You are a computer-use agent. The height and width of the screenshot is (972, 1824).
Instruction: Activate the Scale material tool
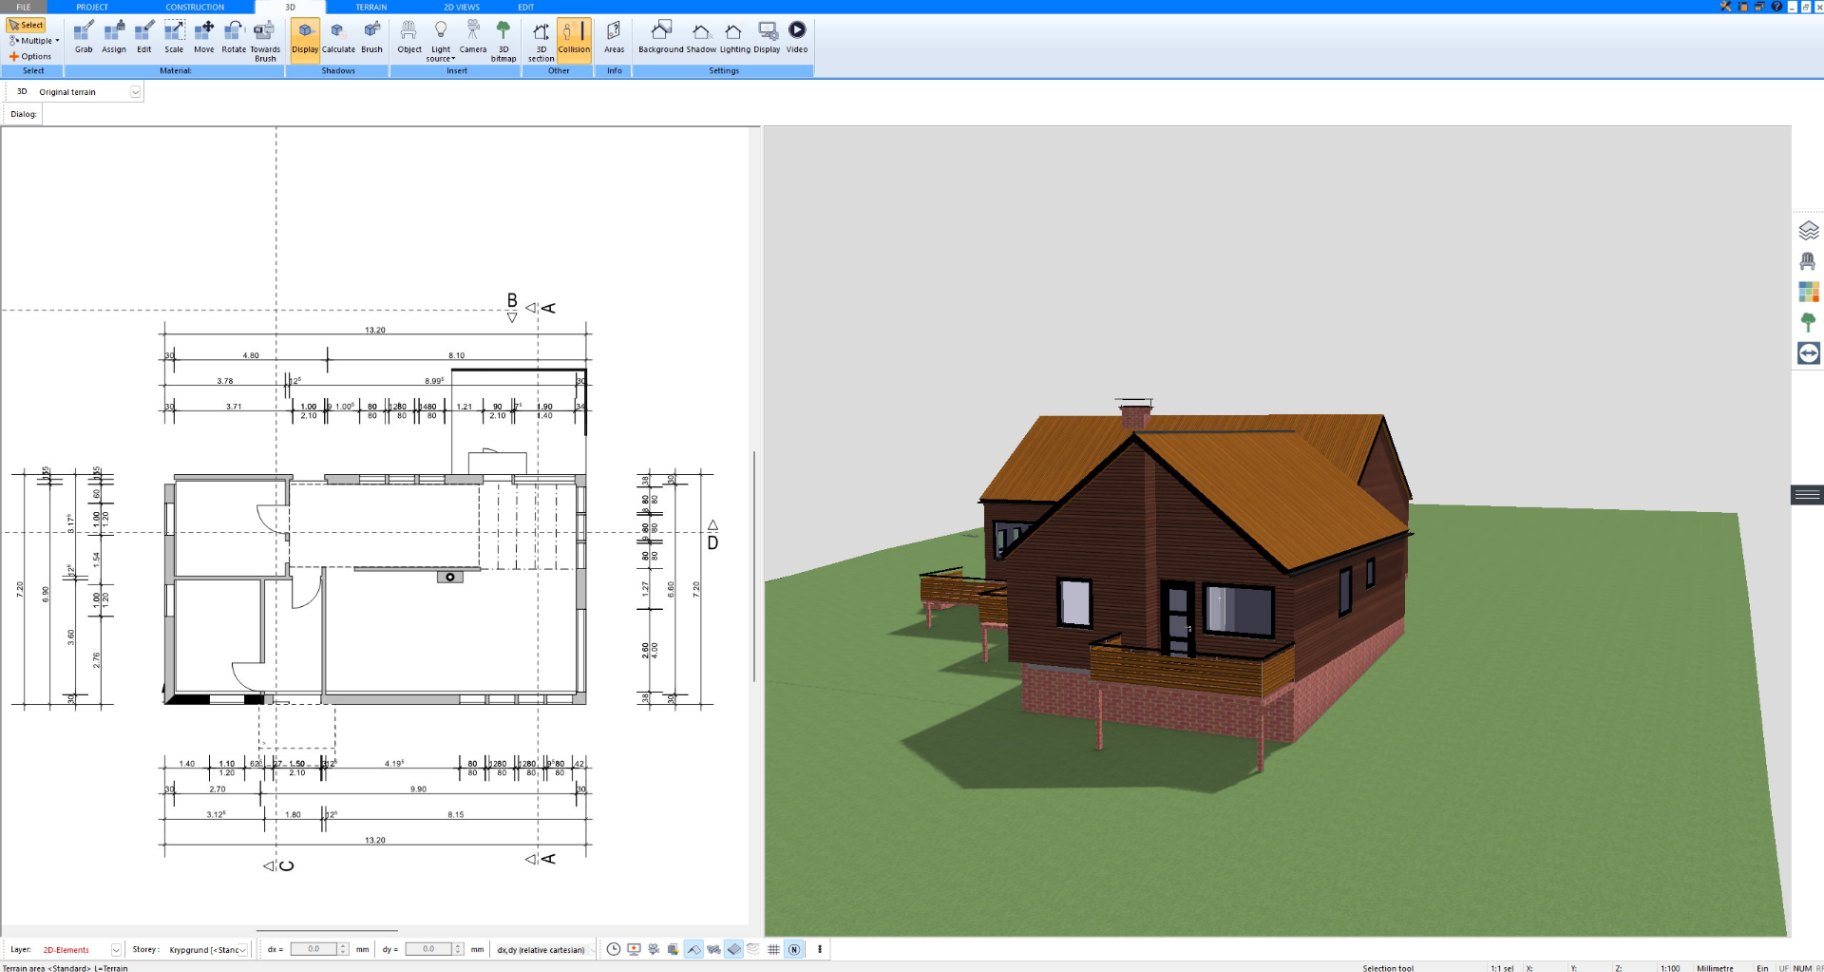174,37
